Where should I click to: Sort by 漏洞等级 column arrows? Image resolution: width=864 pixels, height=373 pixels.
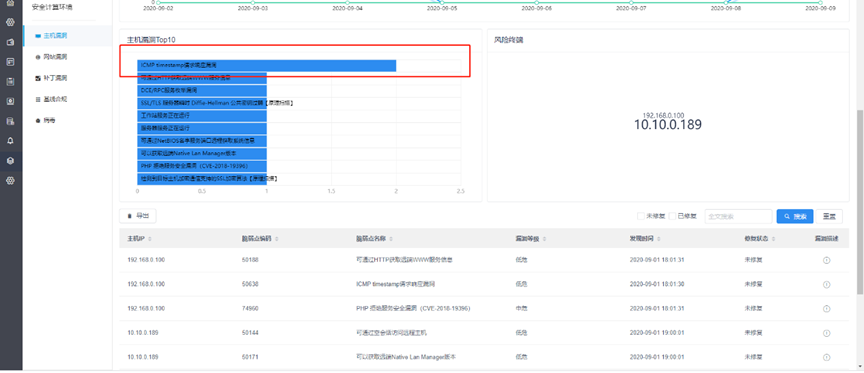[544, 239]
